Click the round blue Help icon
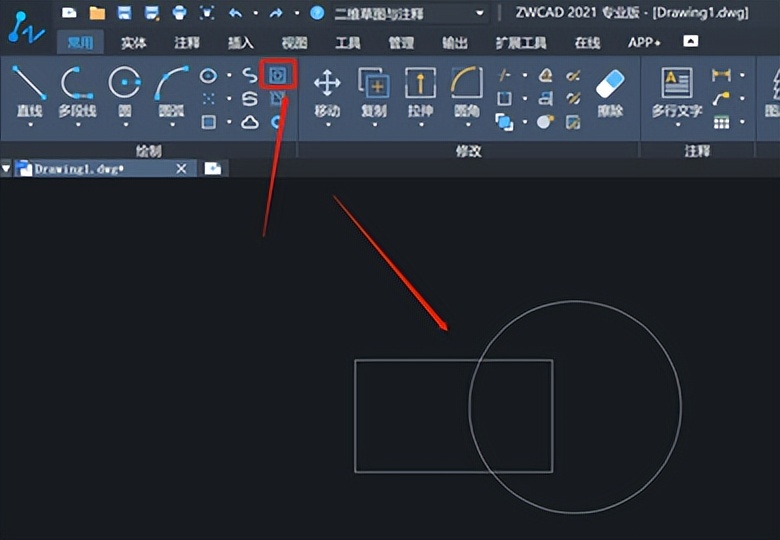Viewport: 780px width, 540px height. 317,12
